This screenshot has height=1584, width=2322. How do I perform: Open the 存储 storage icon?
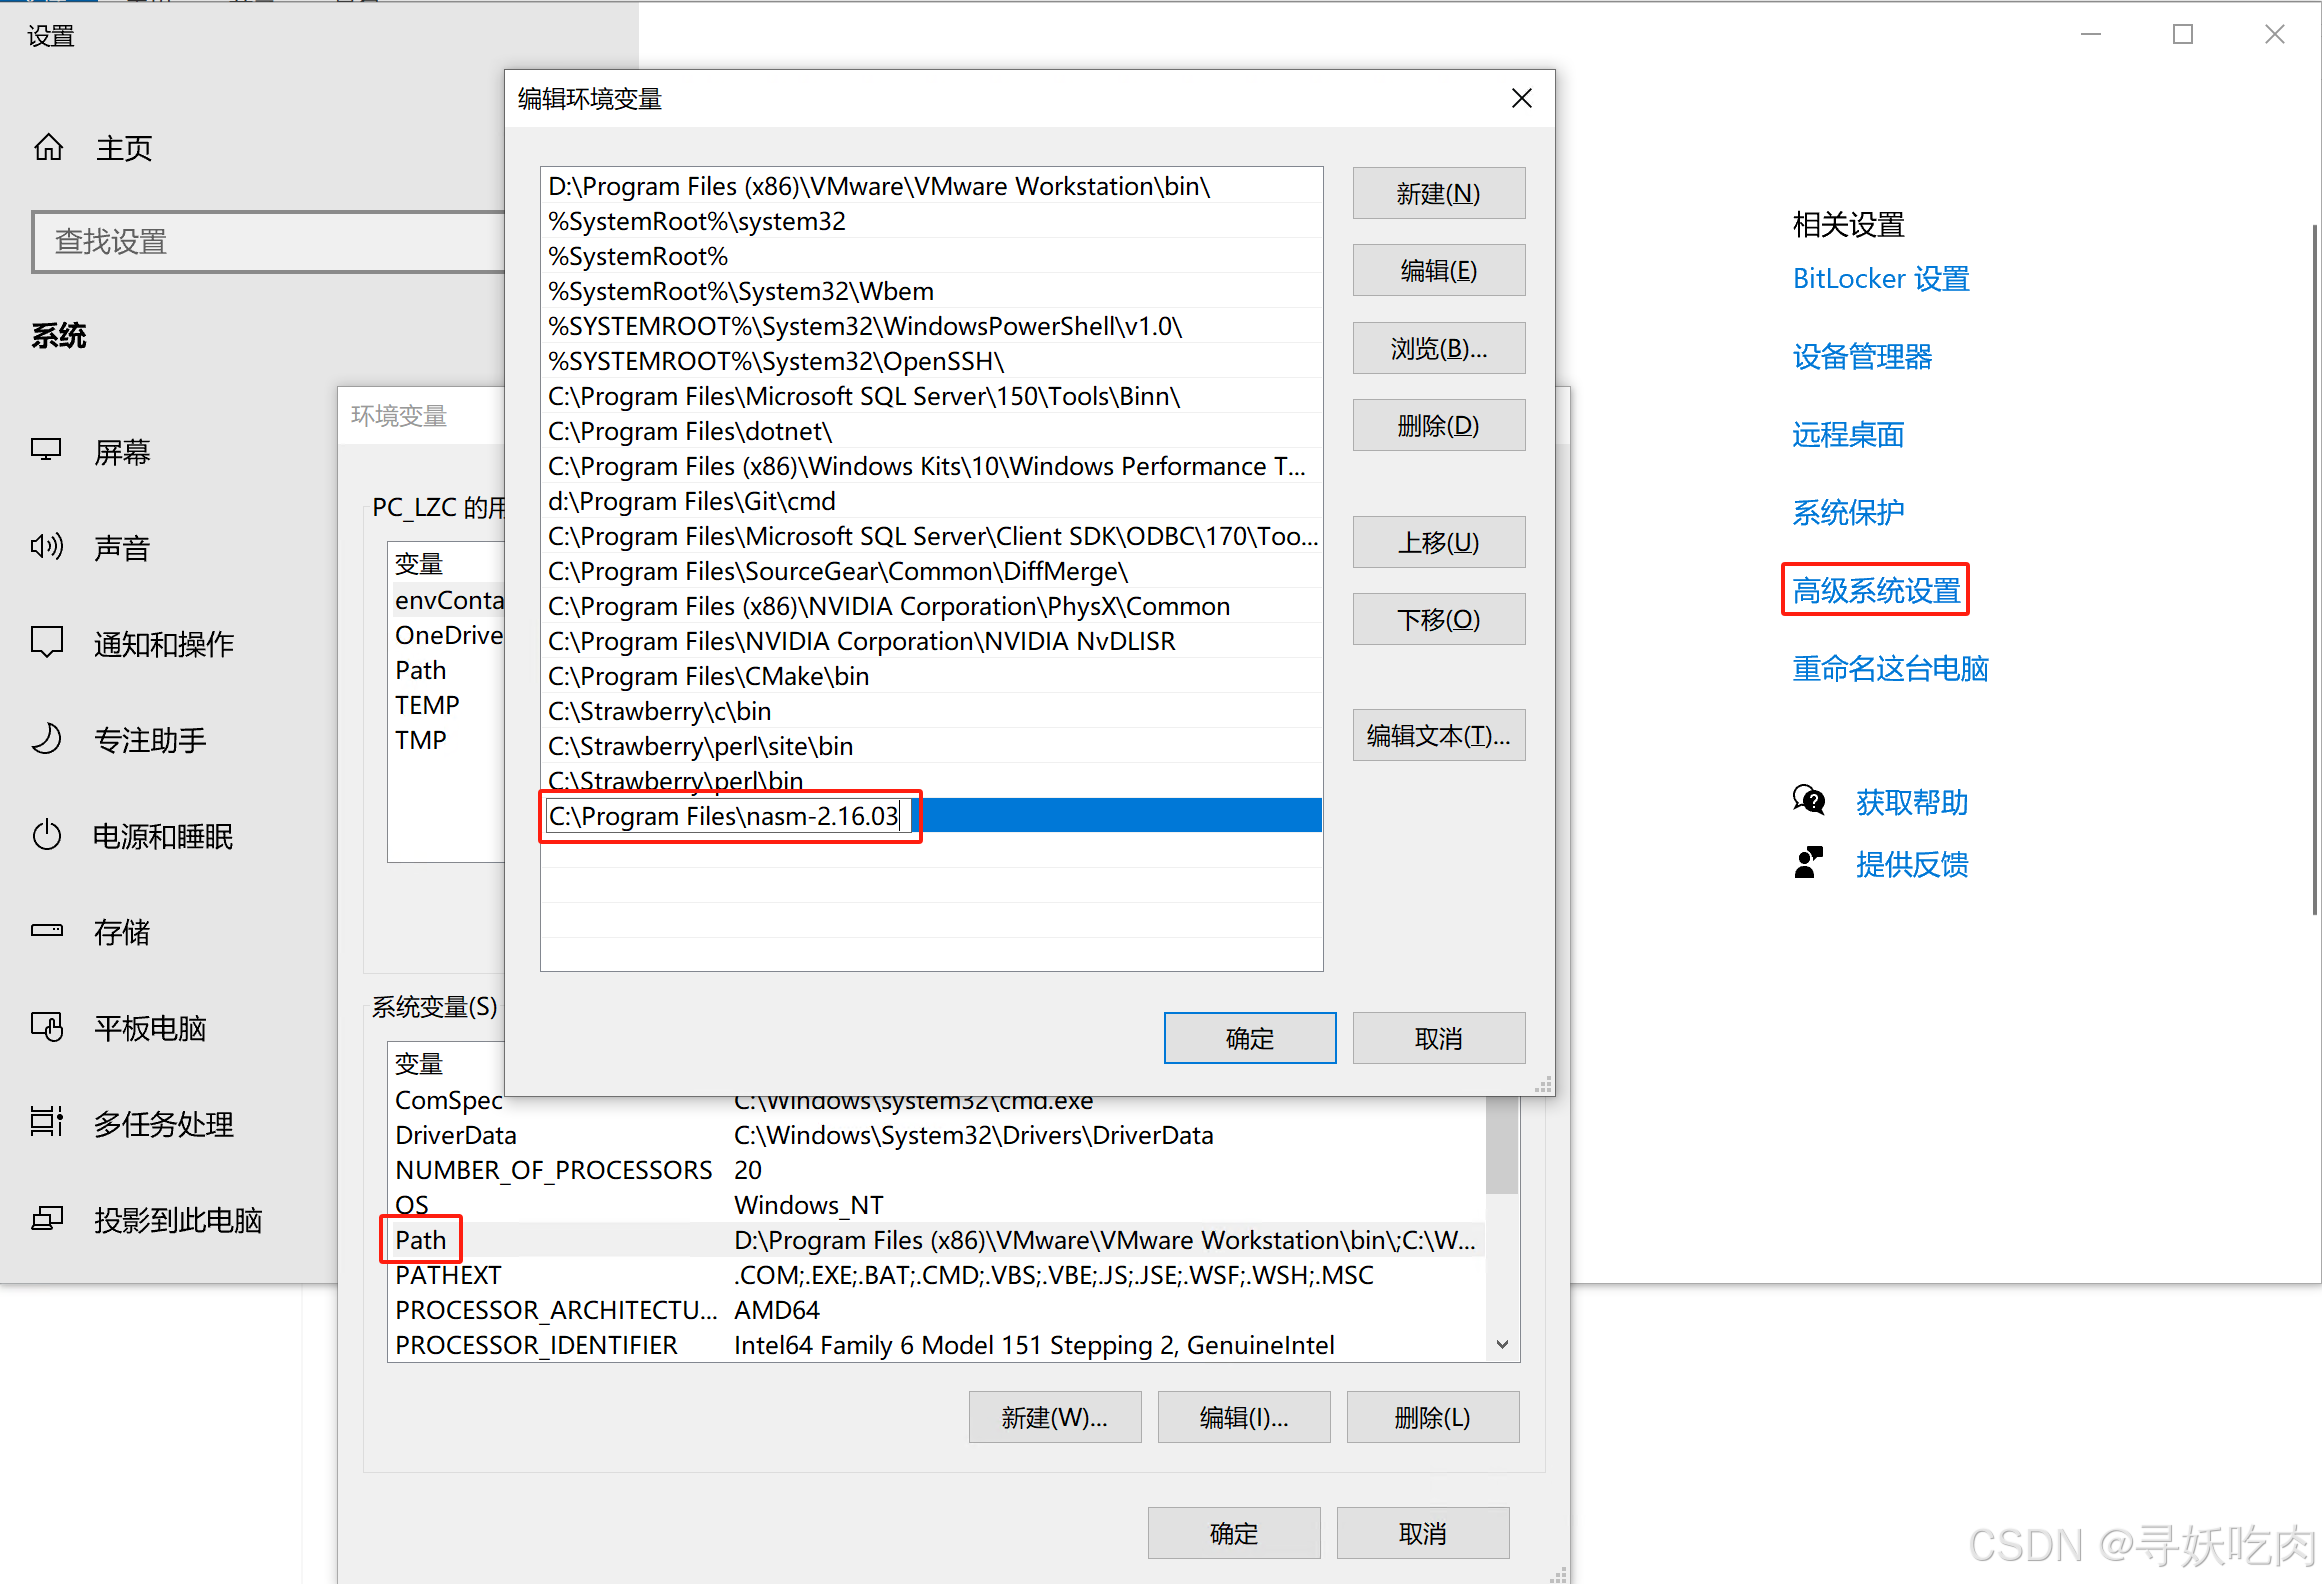pyautogui.click(x=46, y=931)
